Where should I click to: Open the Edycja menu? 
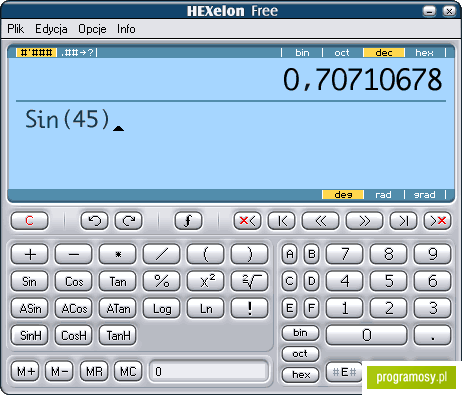click(x=51, y=29)
